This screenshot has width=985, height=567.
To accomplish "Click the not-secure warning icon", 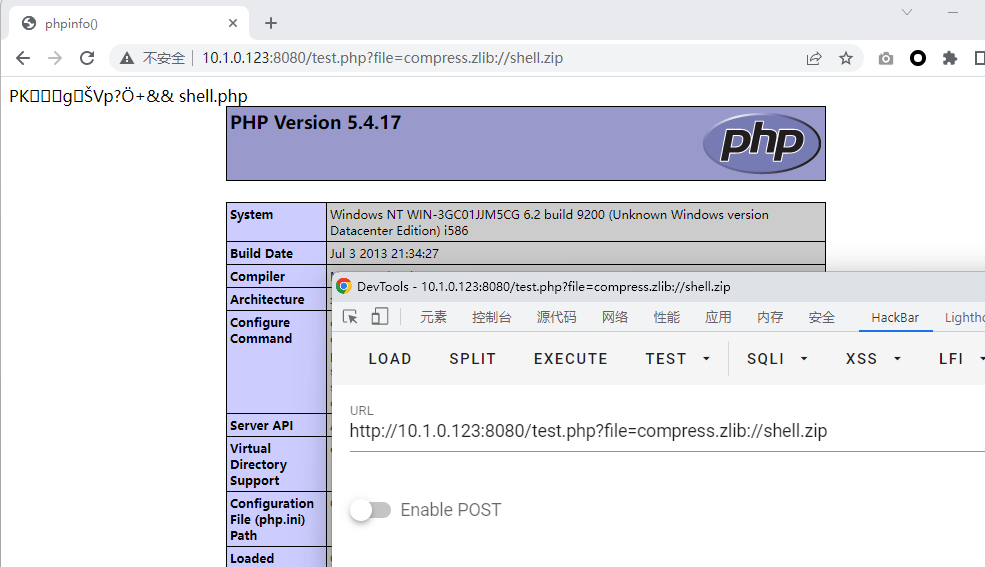I will [x=127, y=58].
